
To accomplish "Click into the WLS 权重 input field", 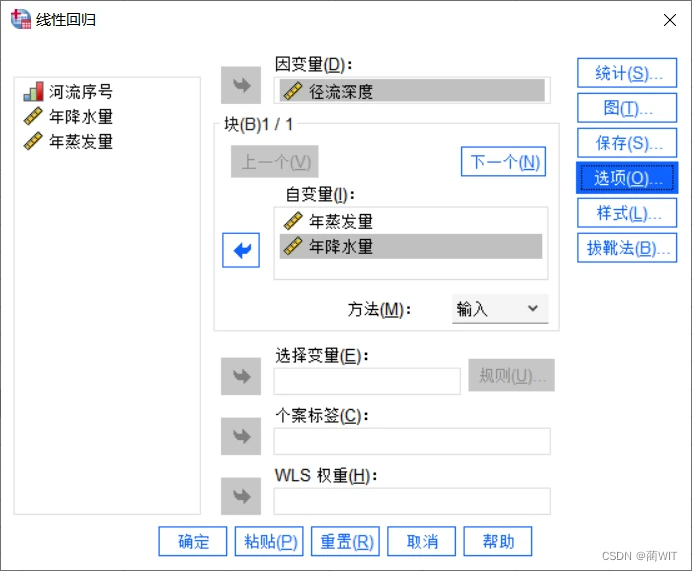I will [x=412, y=501].
